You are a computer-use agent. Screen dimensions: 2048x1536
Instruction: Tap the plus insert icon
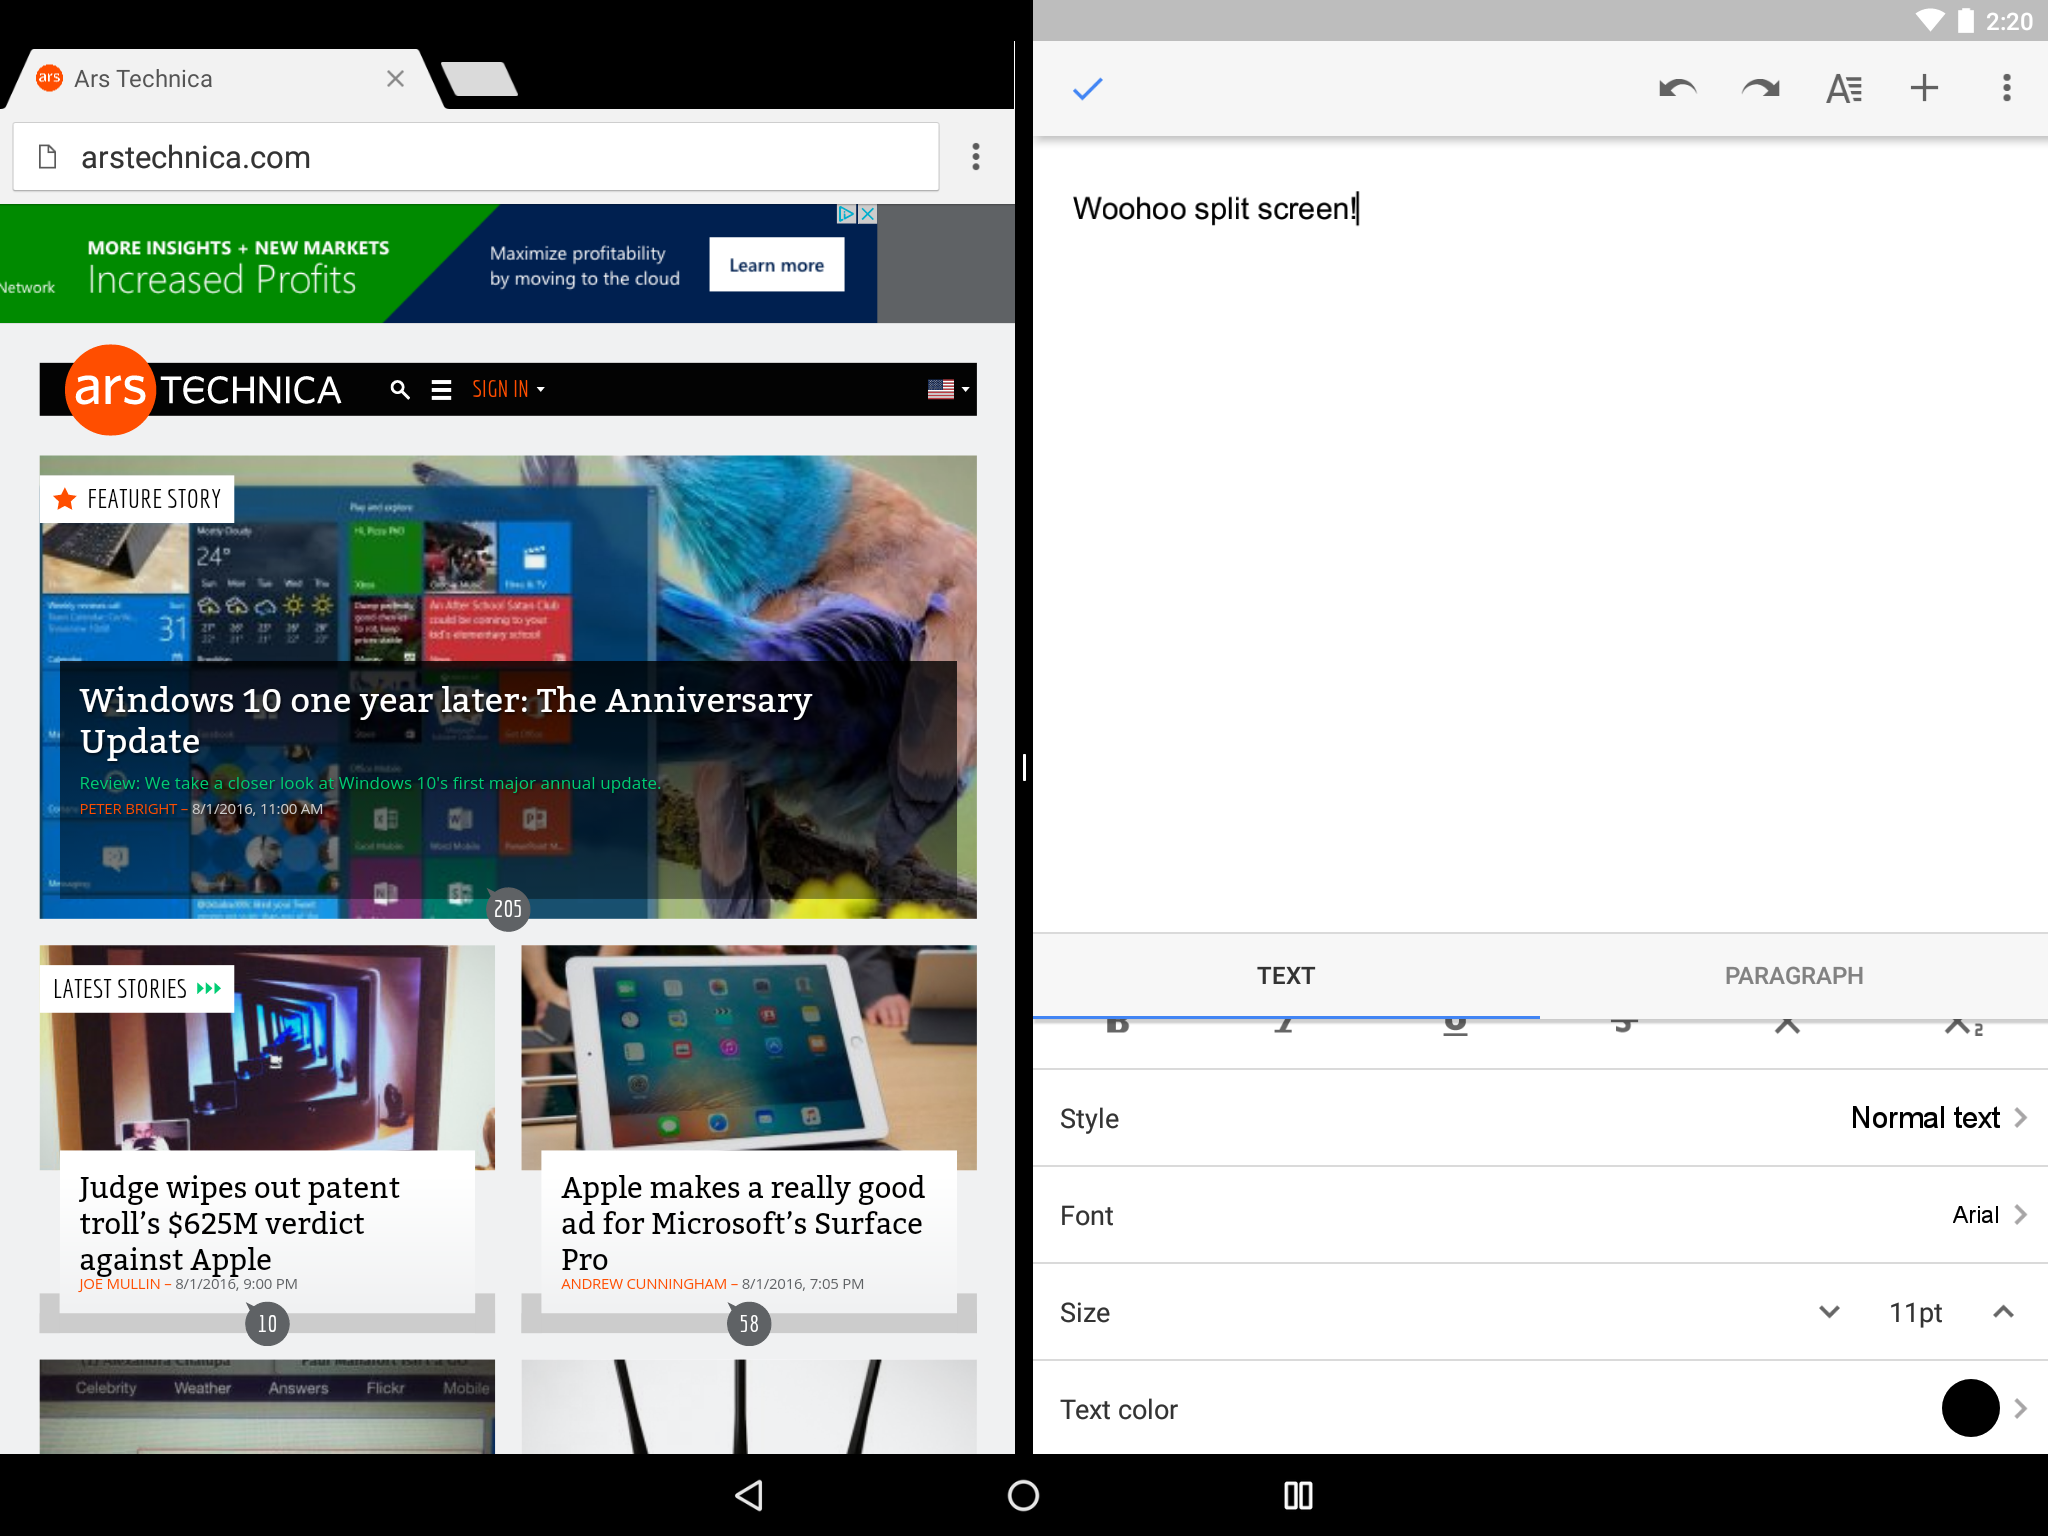pyautogui.click(x=1924, y=89)
